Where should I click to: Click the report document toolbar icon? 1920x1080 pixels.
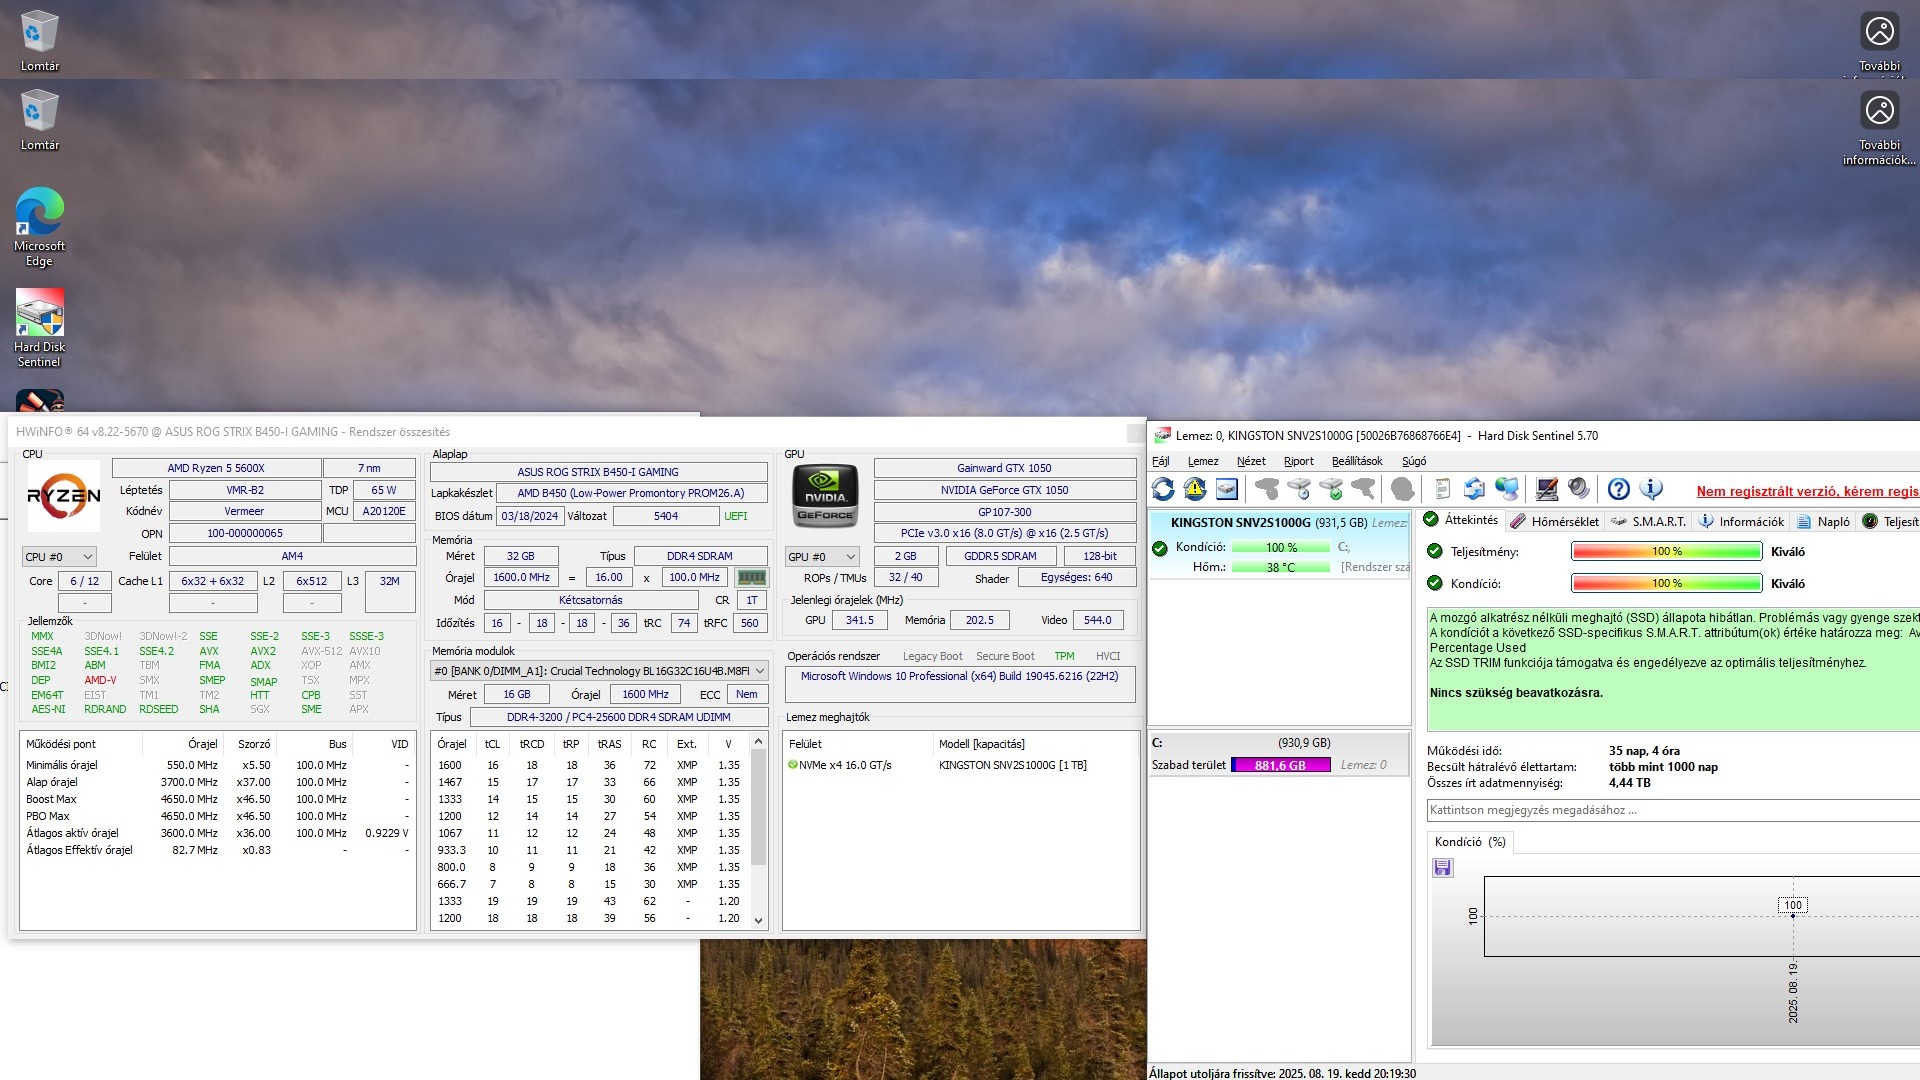pyautogui.click(x=1442, y=489)
